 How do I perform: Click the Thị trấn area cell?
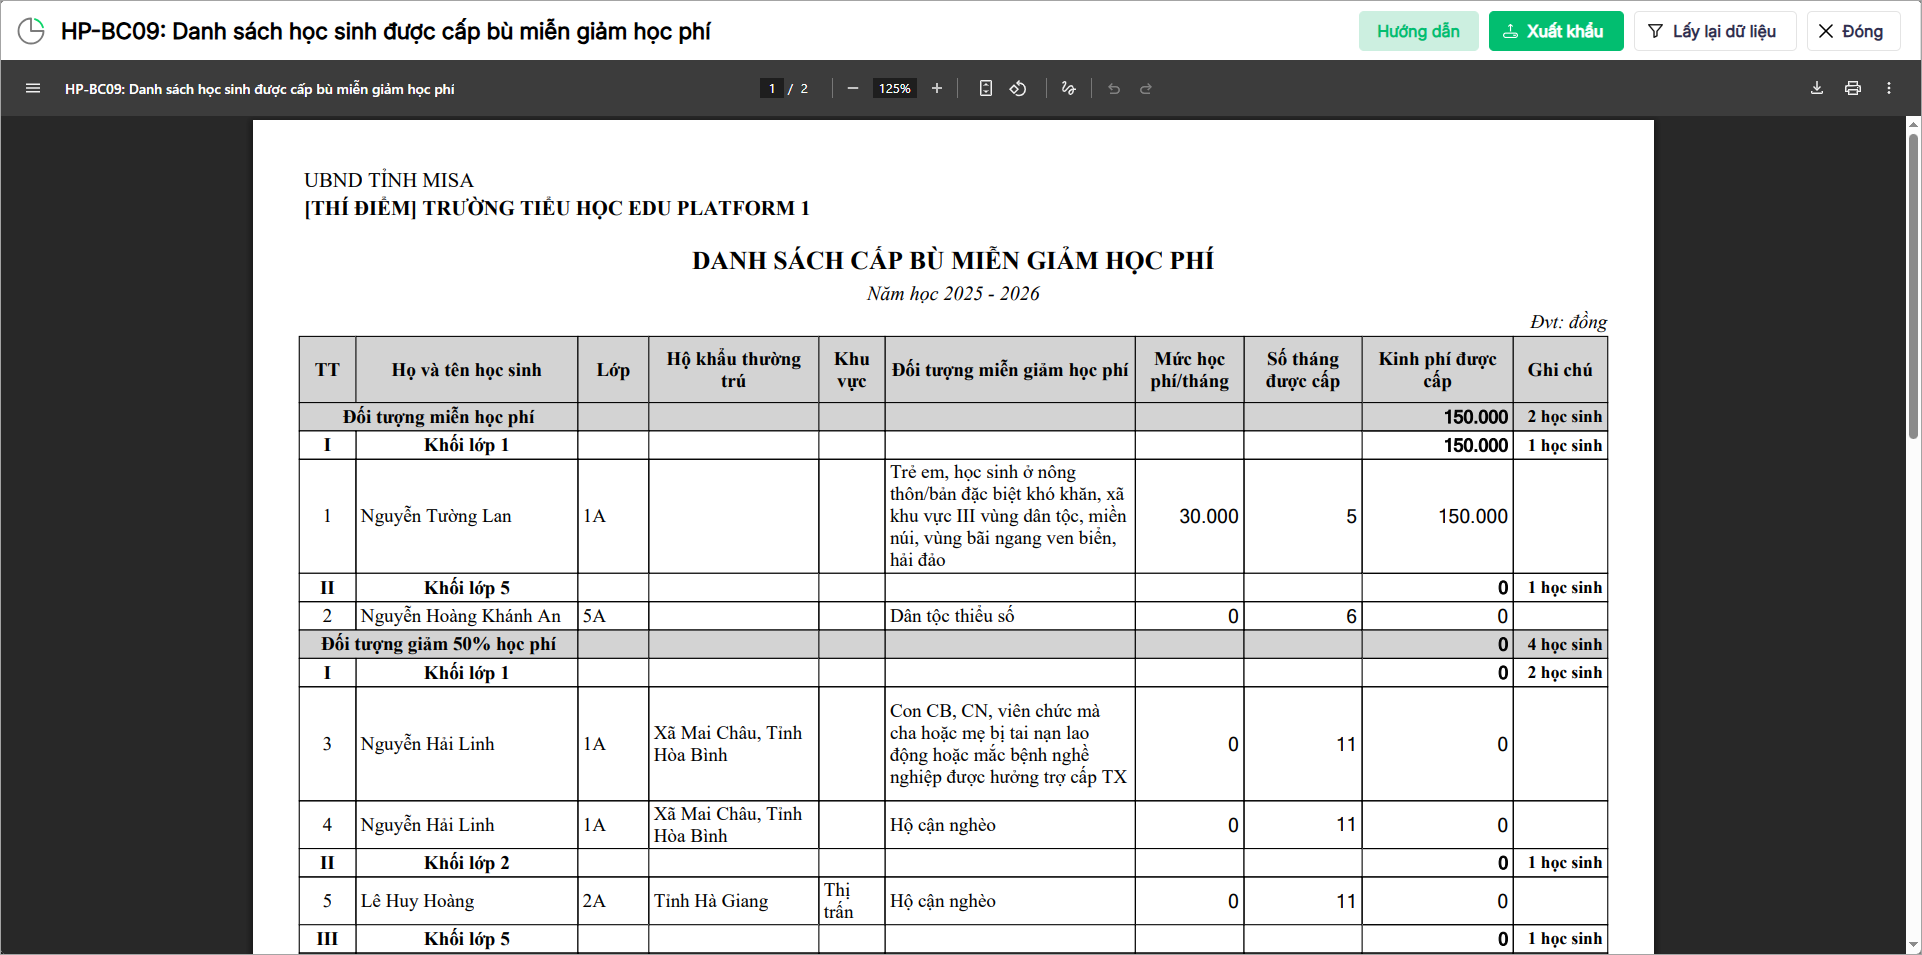pyautogui.click(x=852, y=901)
